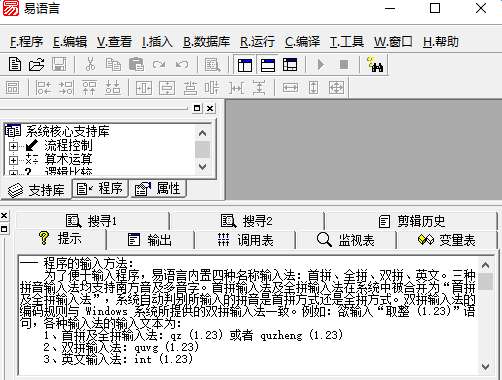The width and height of the screenshot is (502, 380).
Task: Open the 输出 tab
Action: pyautogui.click(x=150, y=240)
